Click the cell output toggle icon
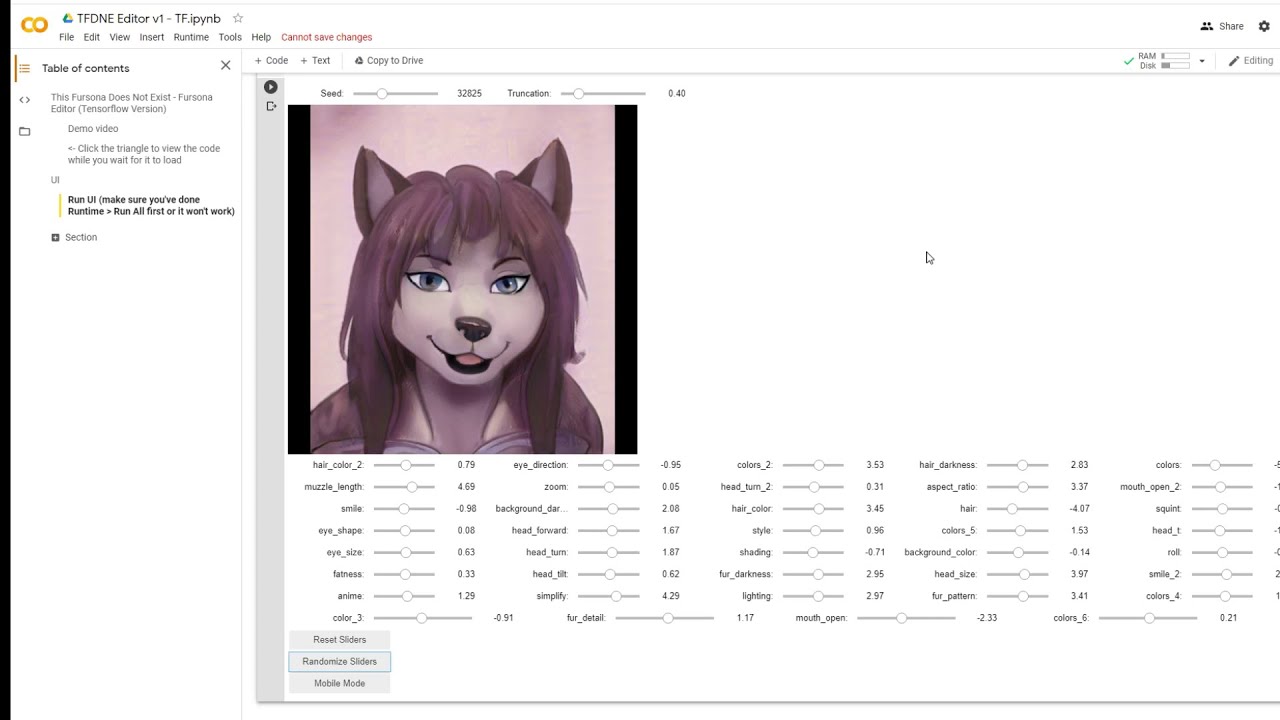This screenshot has height=720, width=1280. point(271,106)
